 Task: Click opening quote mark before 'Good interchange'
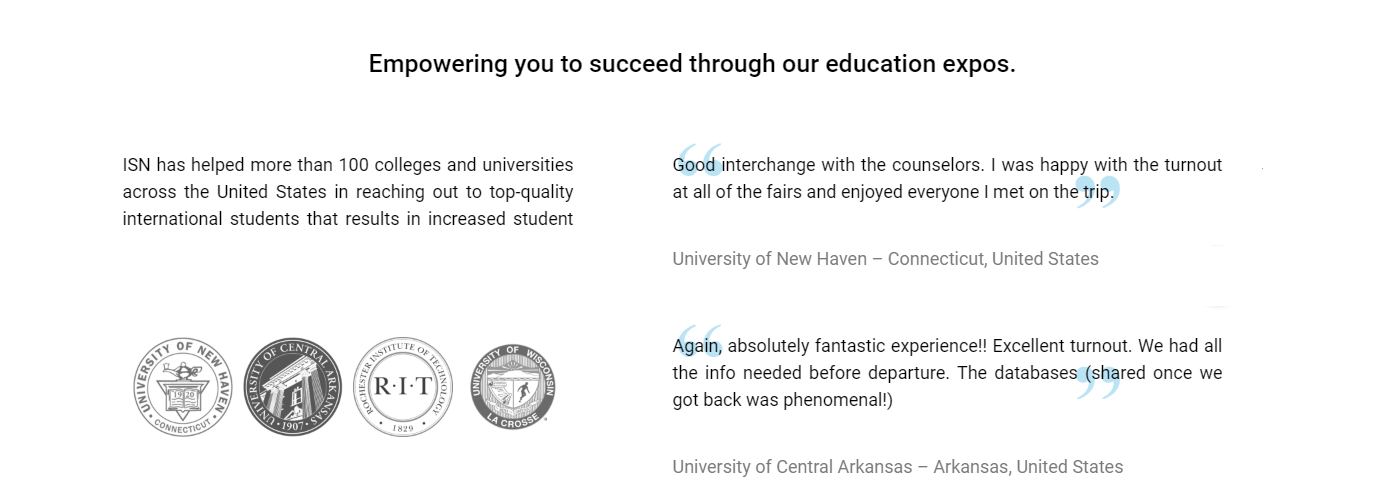click(699, 161)
